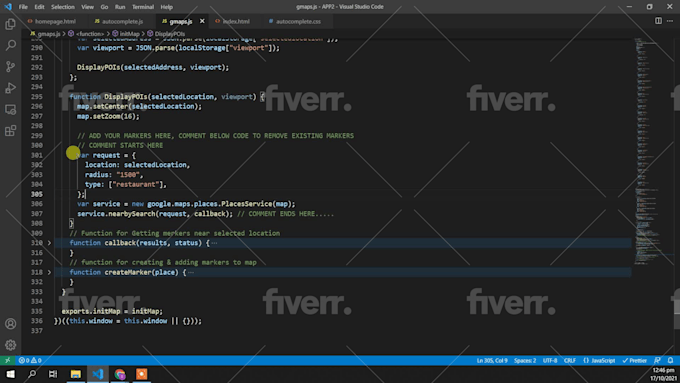This screenshot has height=383, width=680.
Task: Click PlacesService on line 306
Action: 247,204
